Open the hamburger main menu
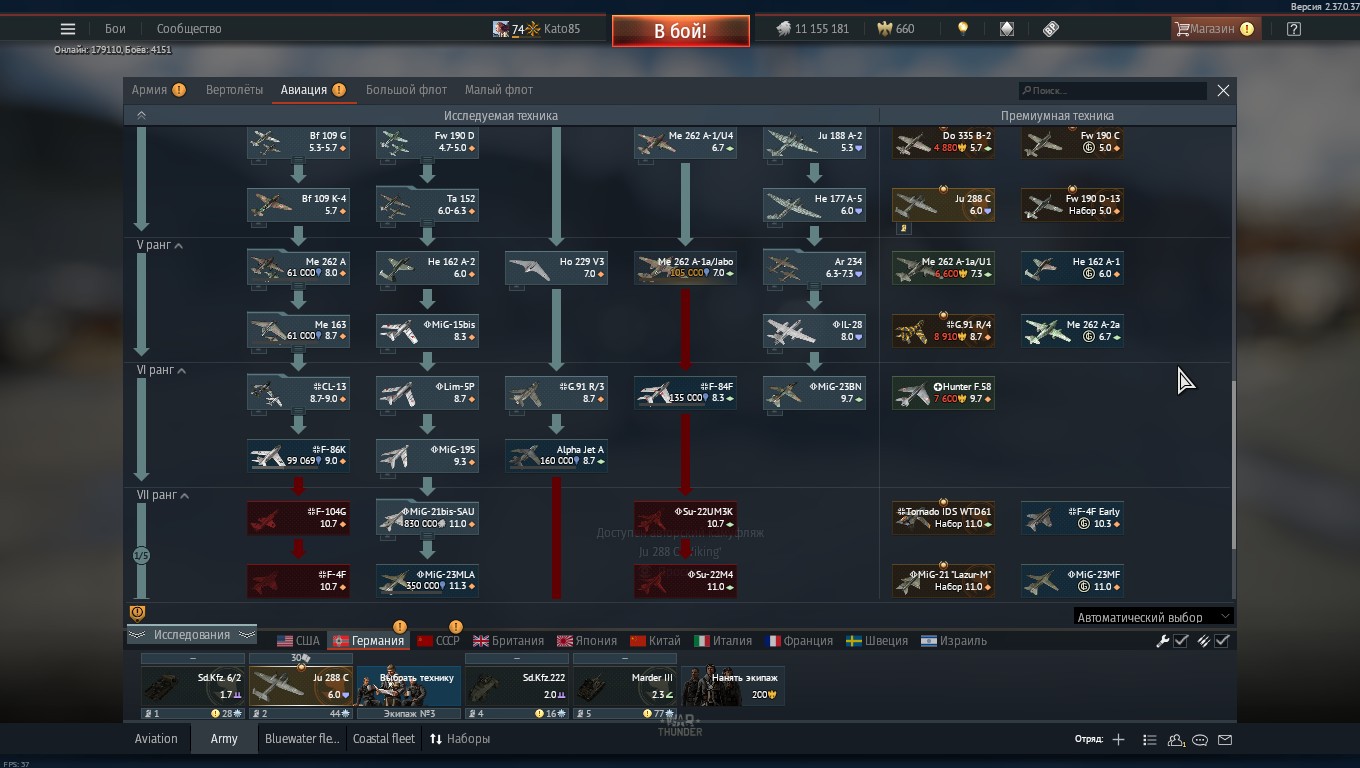 tap(67, 29)
